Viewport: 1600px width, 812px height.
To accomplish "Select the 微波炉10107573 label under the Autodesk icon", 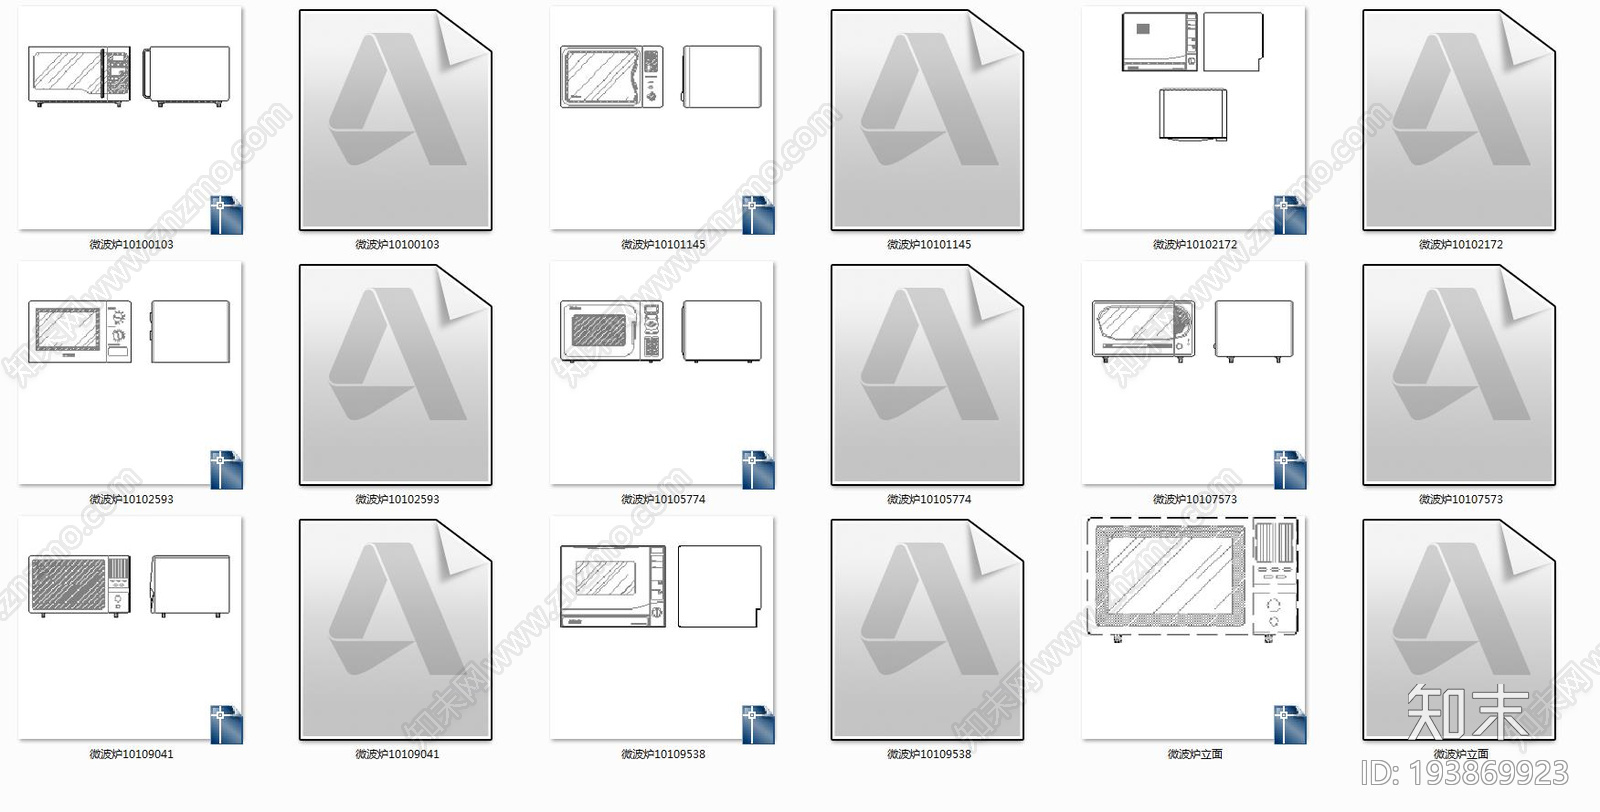I will (1461, 499).
